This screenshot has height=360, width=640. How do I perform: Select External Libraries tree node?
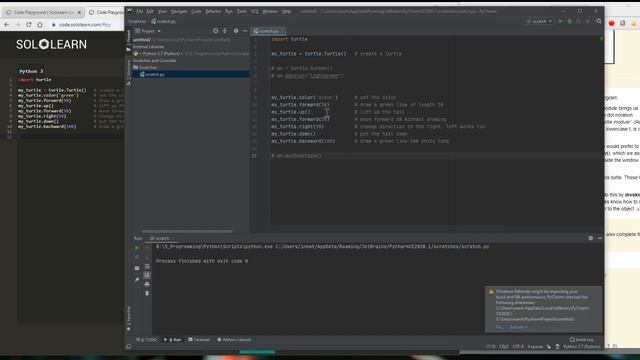tap(148, 47)
